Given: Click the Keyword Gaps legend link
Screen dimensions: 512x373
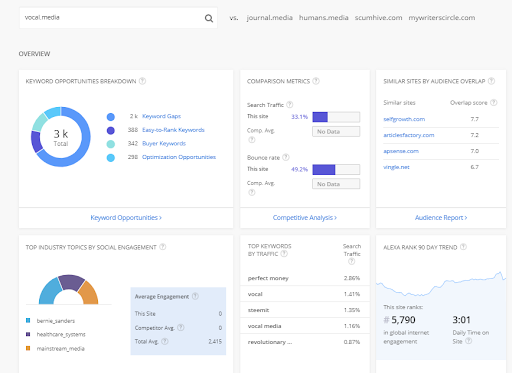Looking at the screenshot, I should (x=161, y=116).
